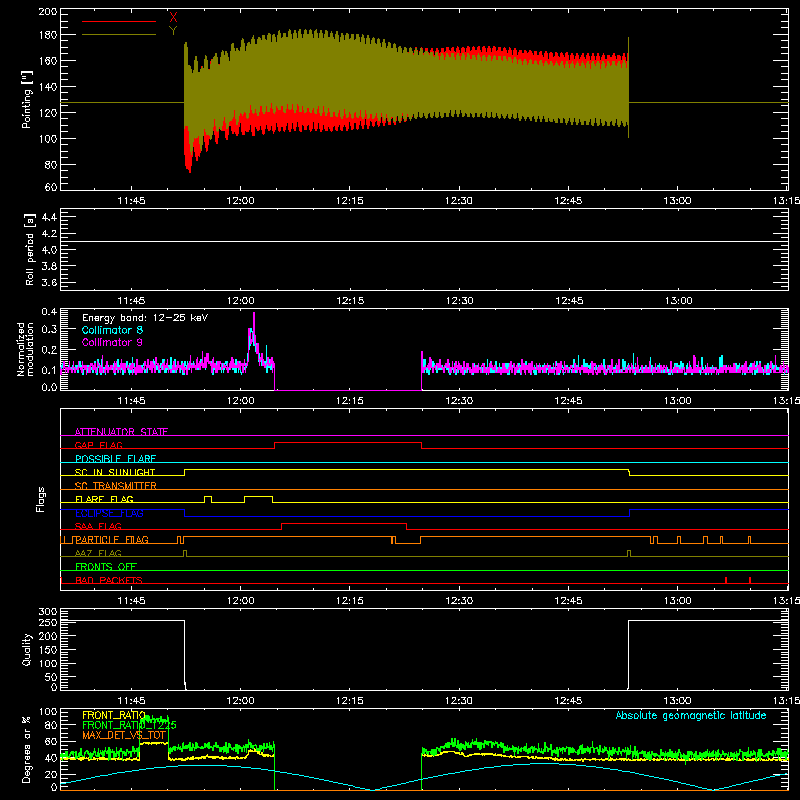800x800 pixels.
Task: Click the 'Absolute geomagnetic latitude' label
Action: (691, 715)
